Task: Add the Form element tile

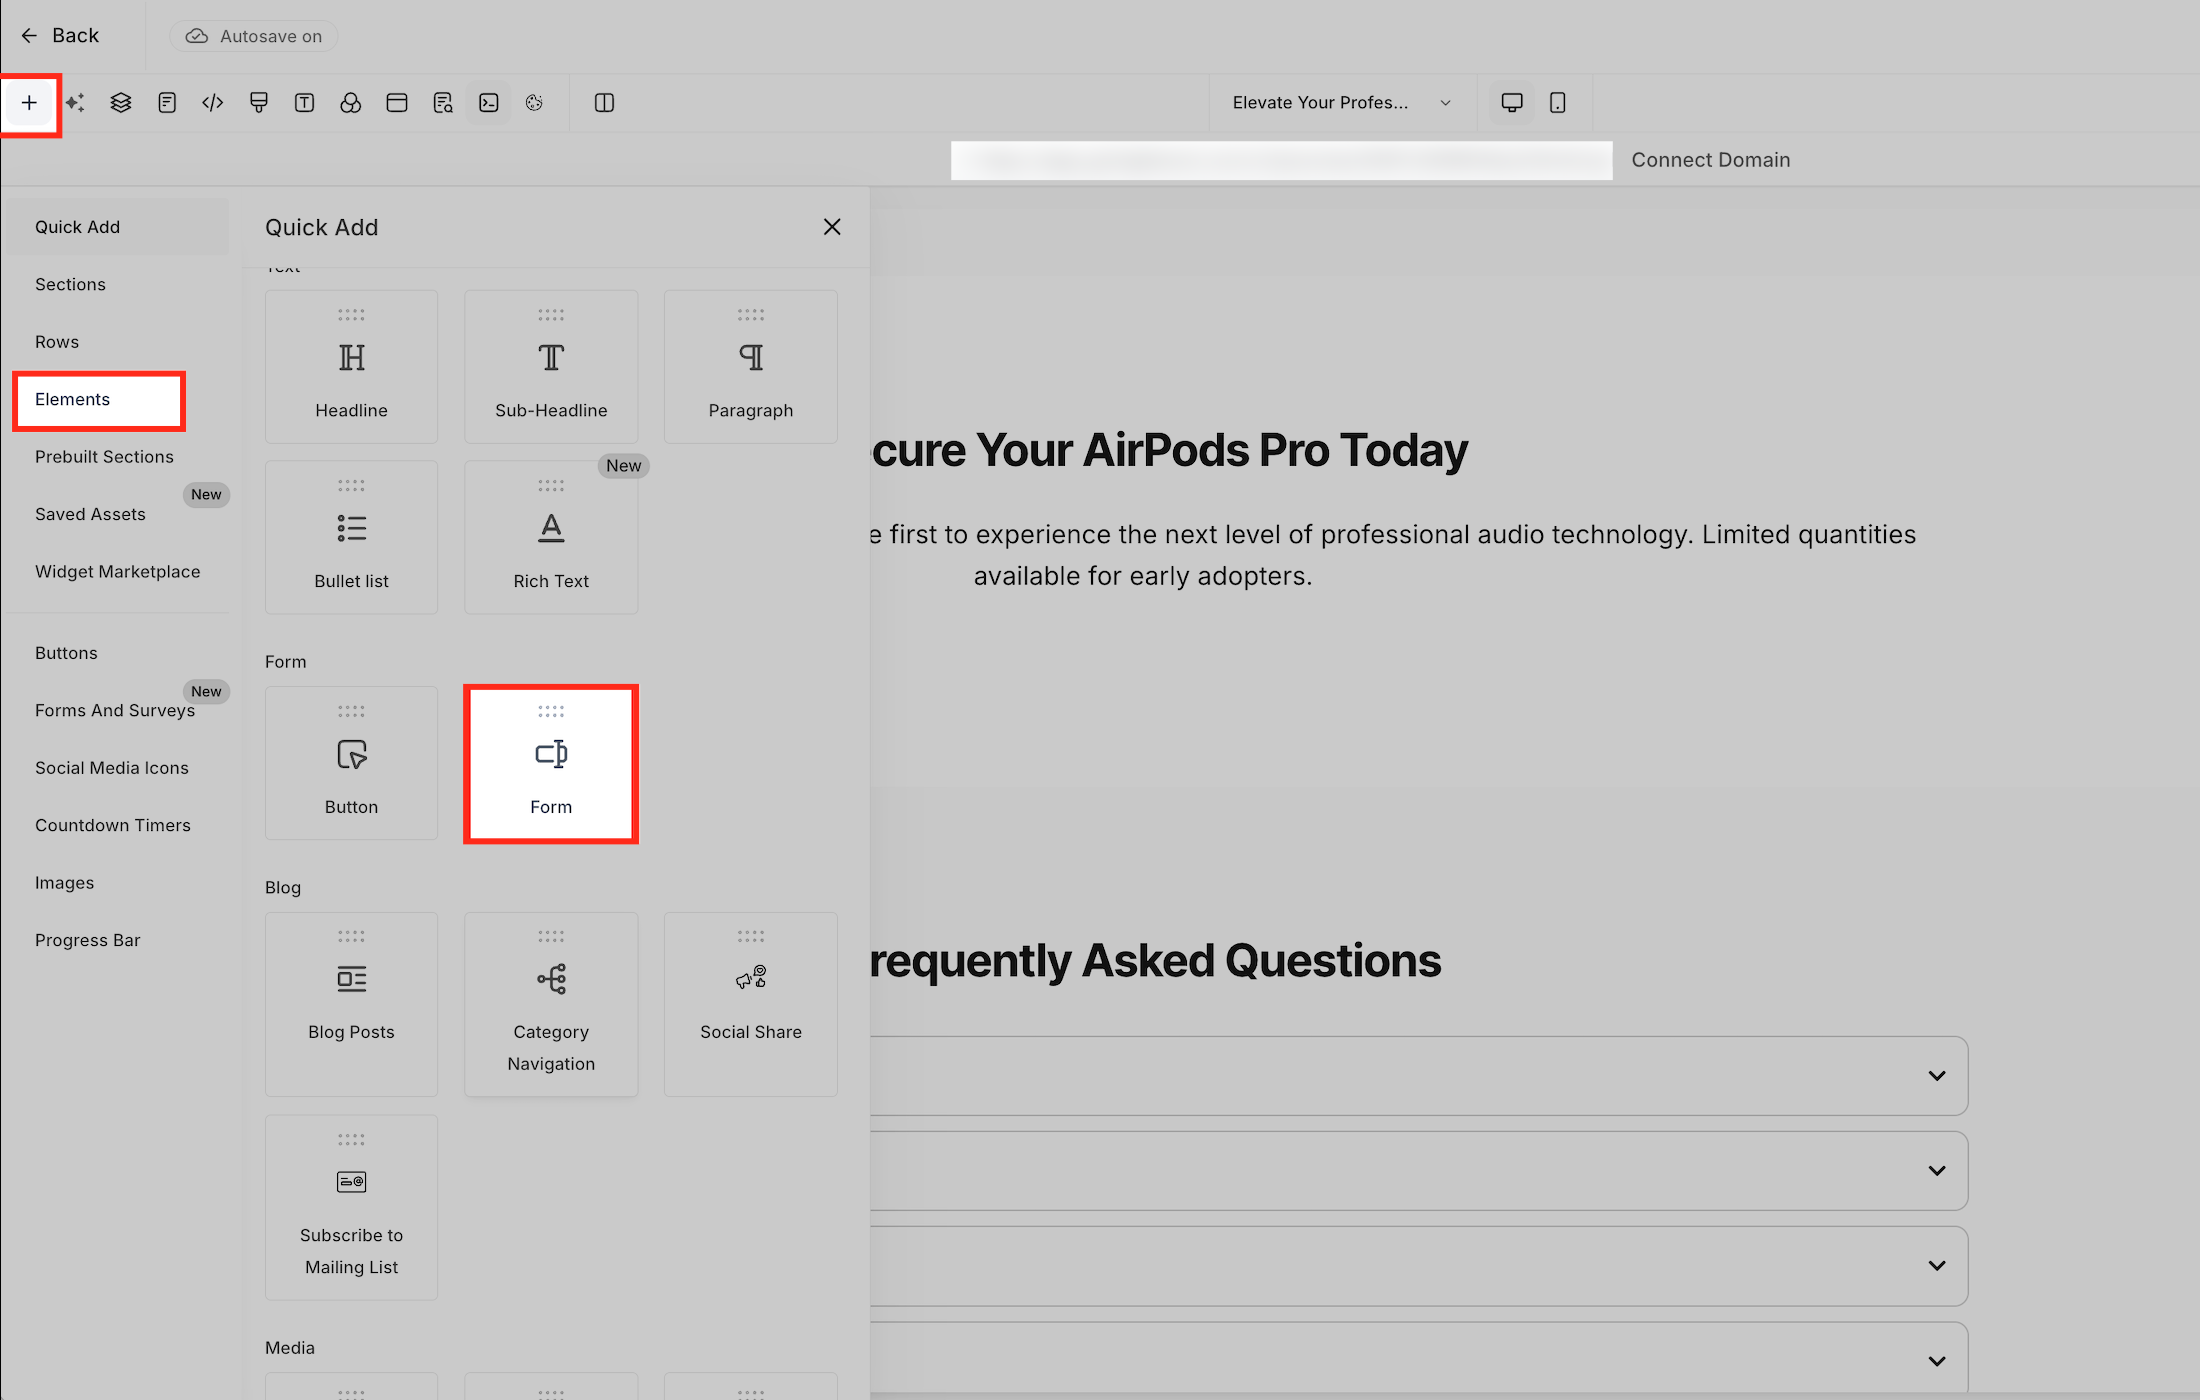Action: 551,764
